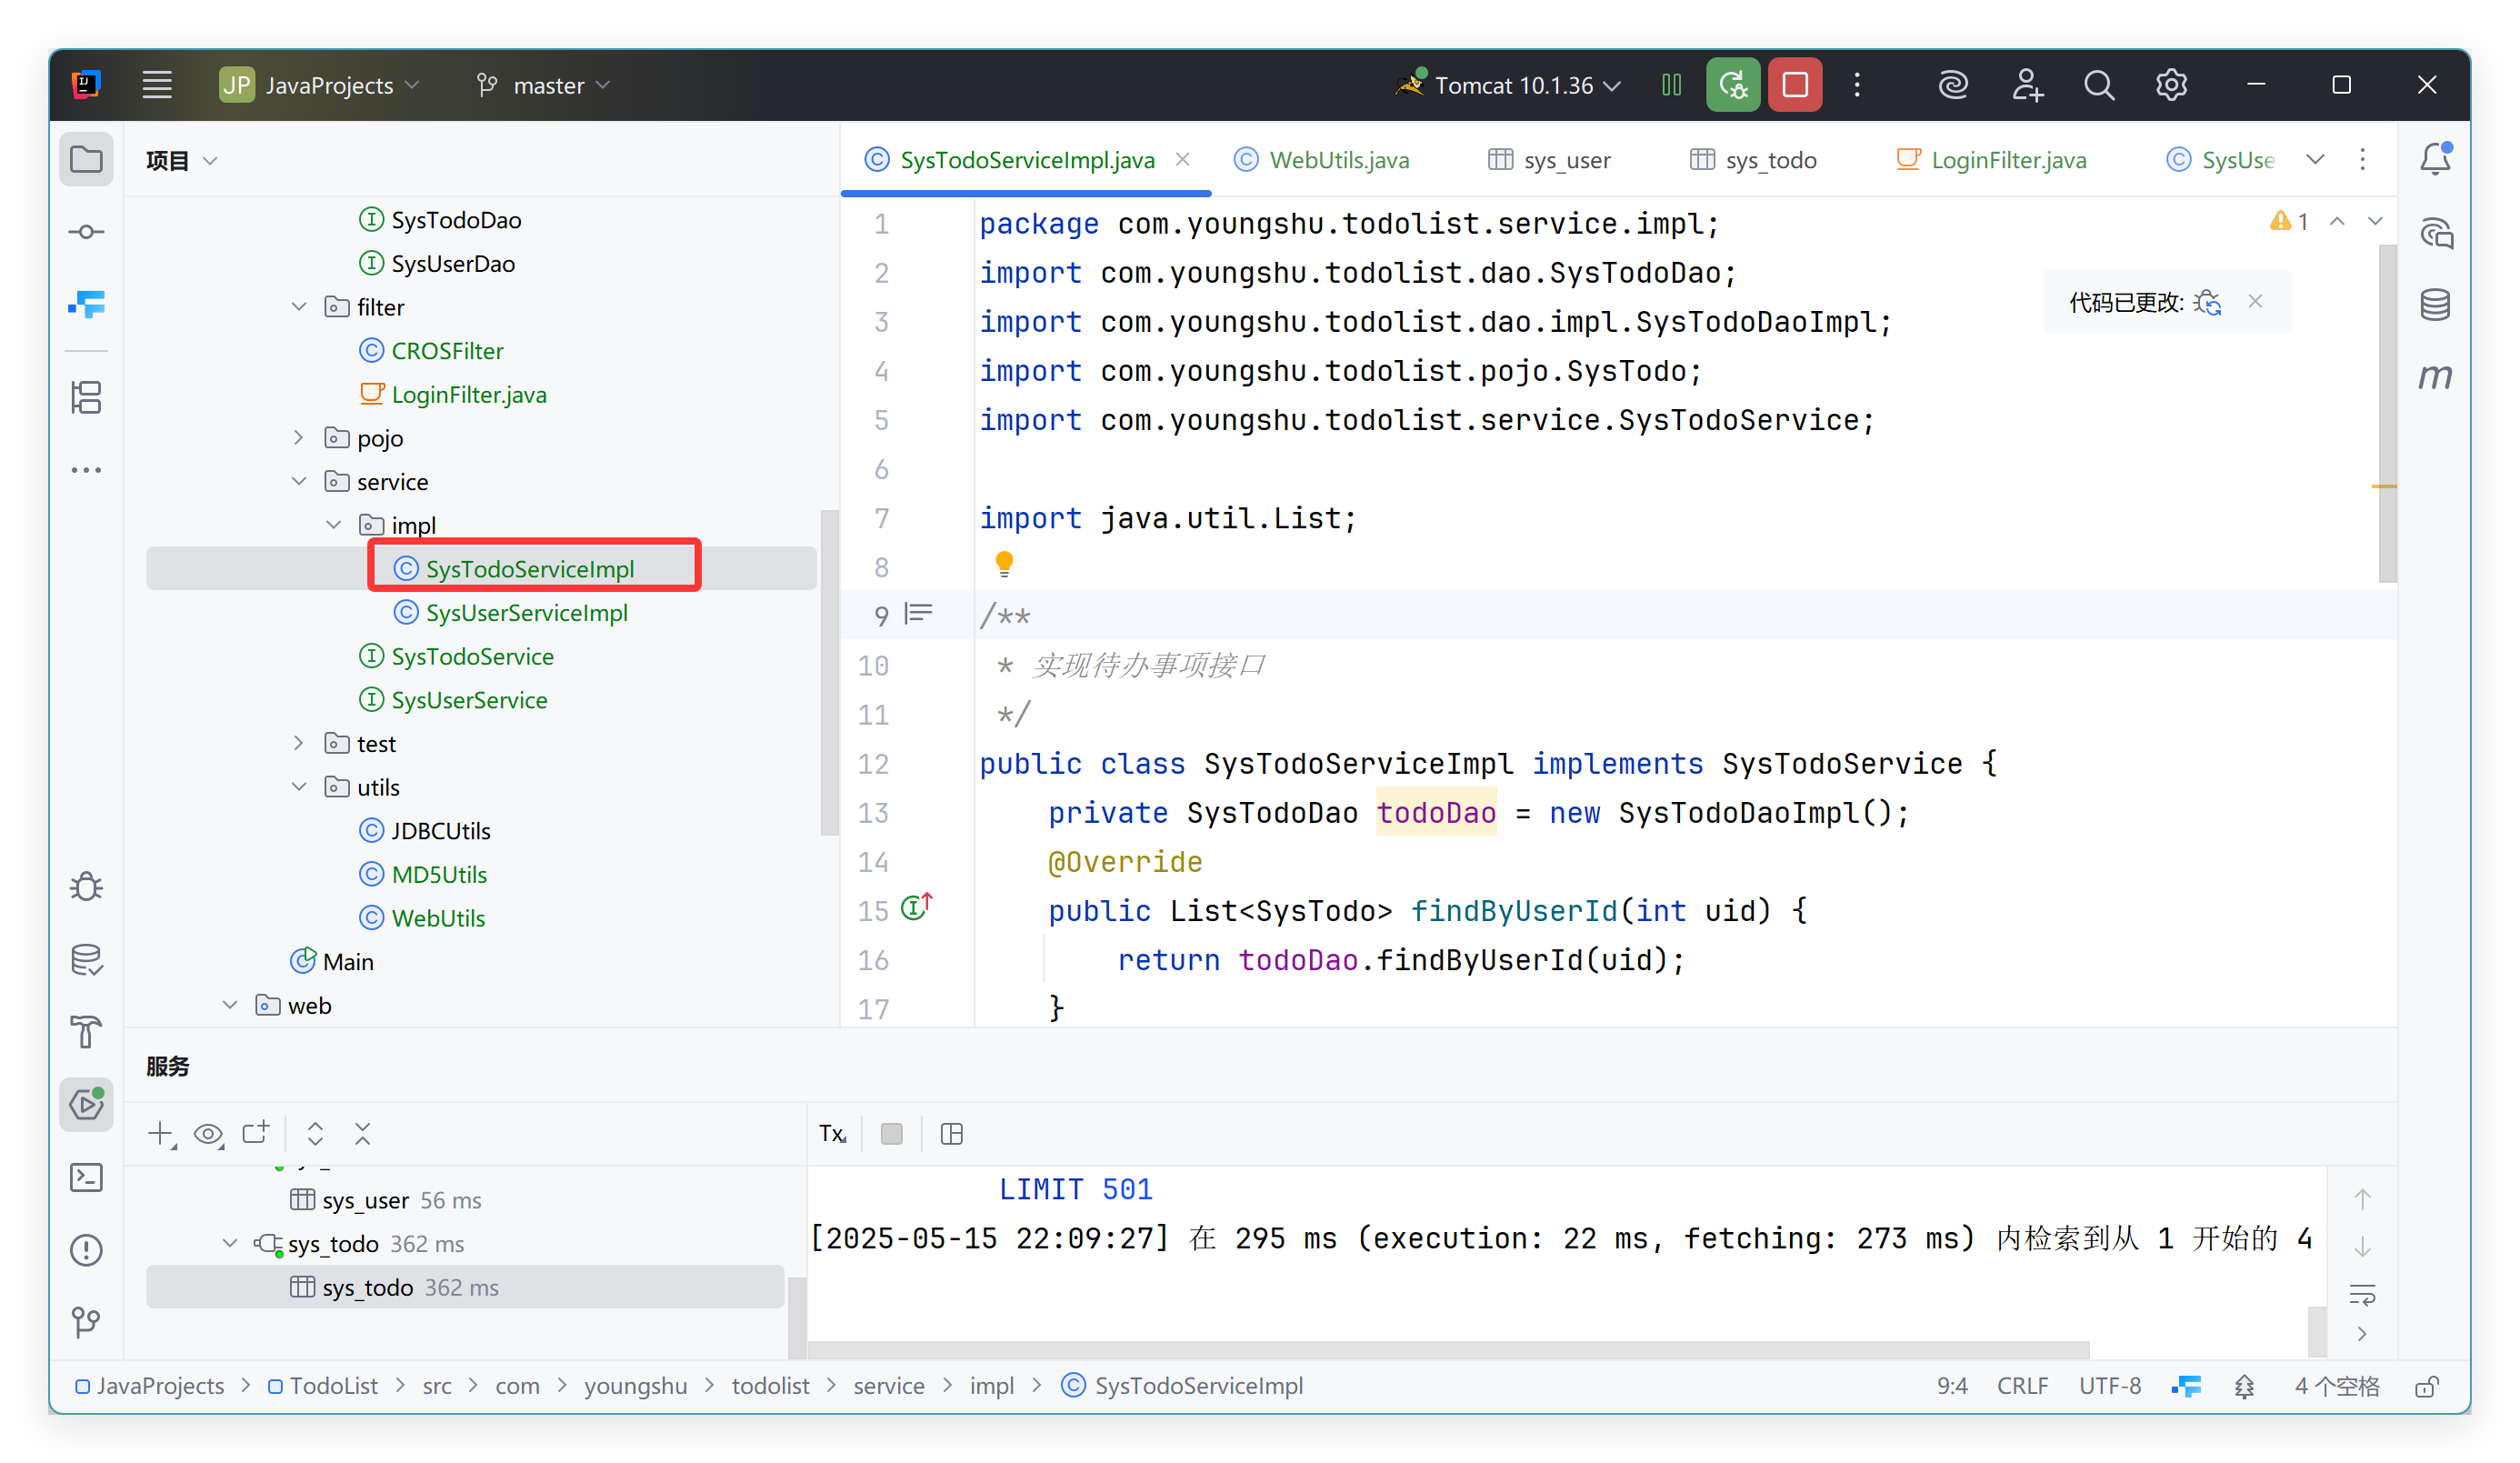Toggle soft-wrap in console output
This screenshot has height=1463, width=2520.
[2362, 1296]
